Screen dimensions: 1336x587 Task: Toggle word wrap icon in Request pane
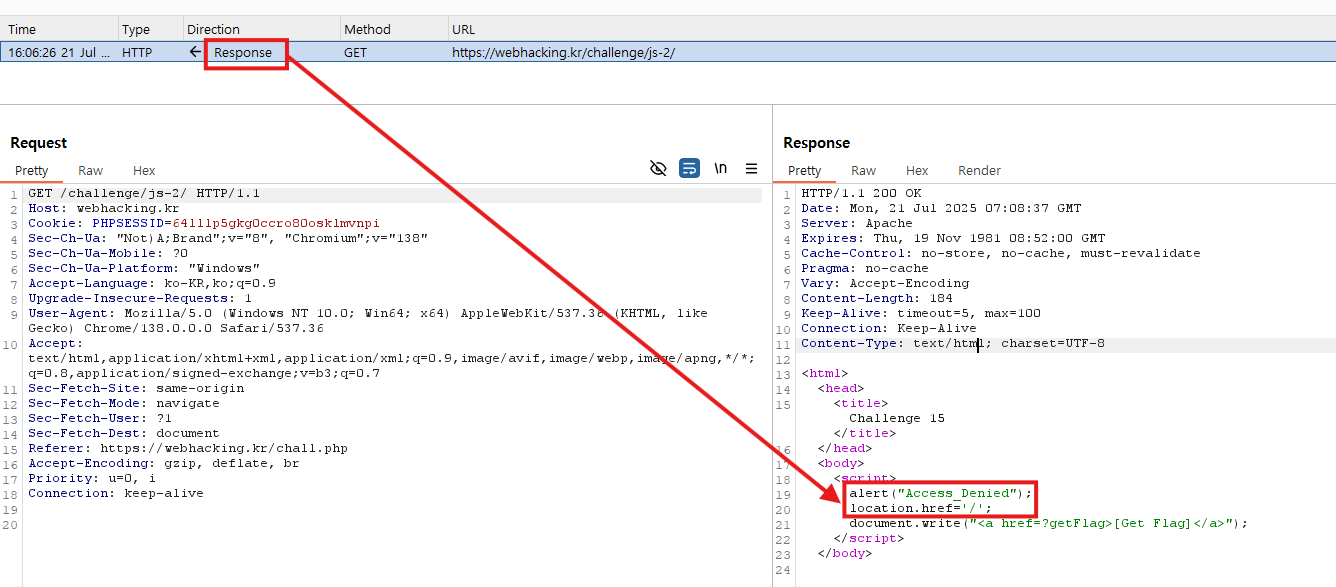click(689, 168)
